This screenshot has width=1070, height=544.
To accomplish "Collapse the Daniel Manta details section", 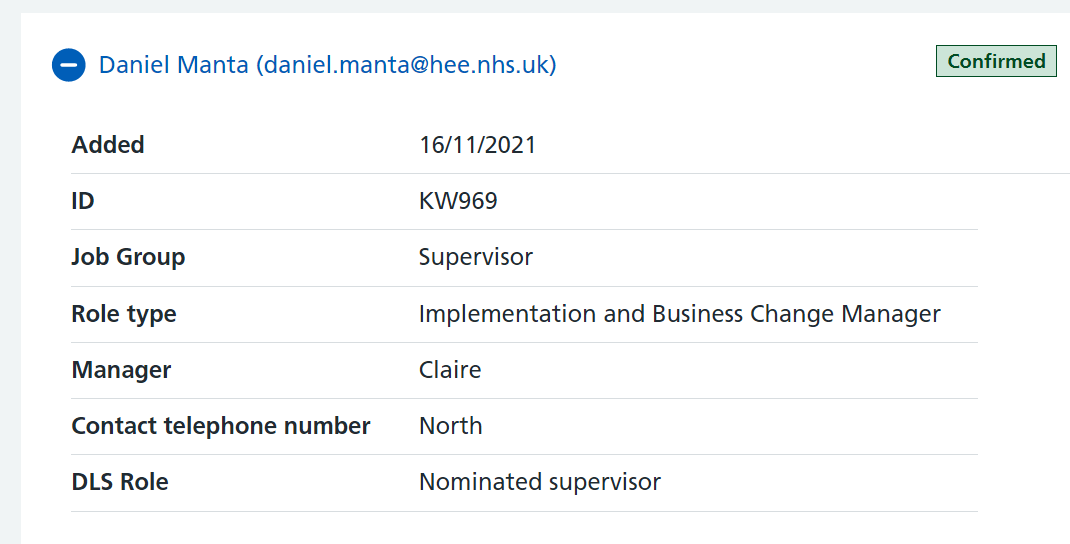I will coord(304,65).
